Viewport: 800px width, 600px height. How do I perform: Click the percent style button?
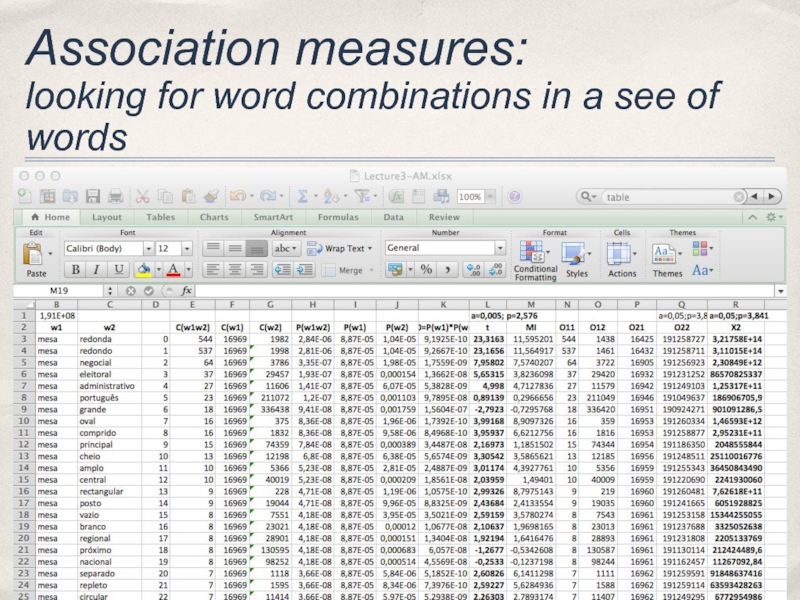[425, 269]
